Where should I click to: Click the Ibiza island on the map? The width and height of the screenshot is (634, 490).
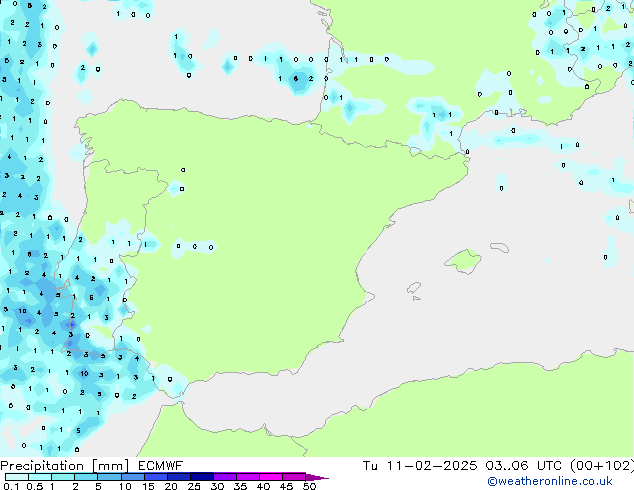414,288
